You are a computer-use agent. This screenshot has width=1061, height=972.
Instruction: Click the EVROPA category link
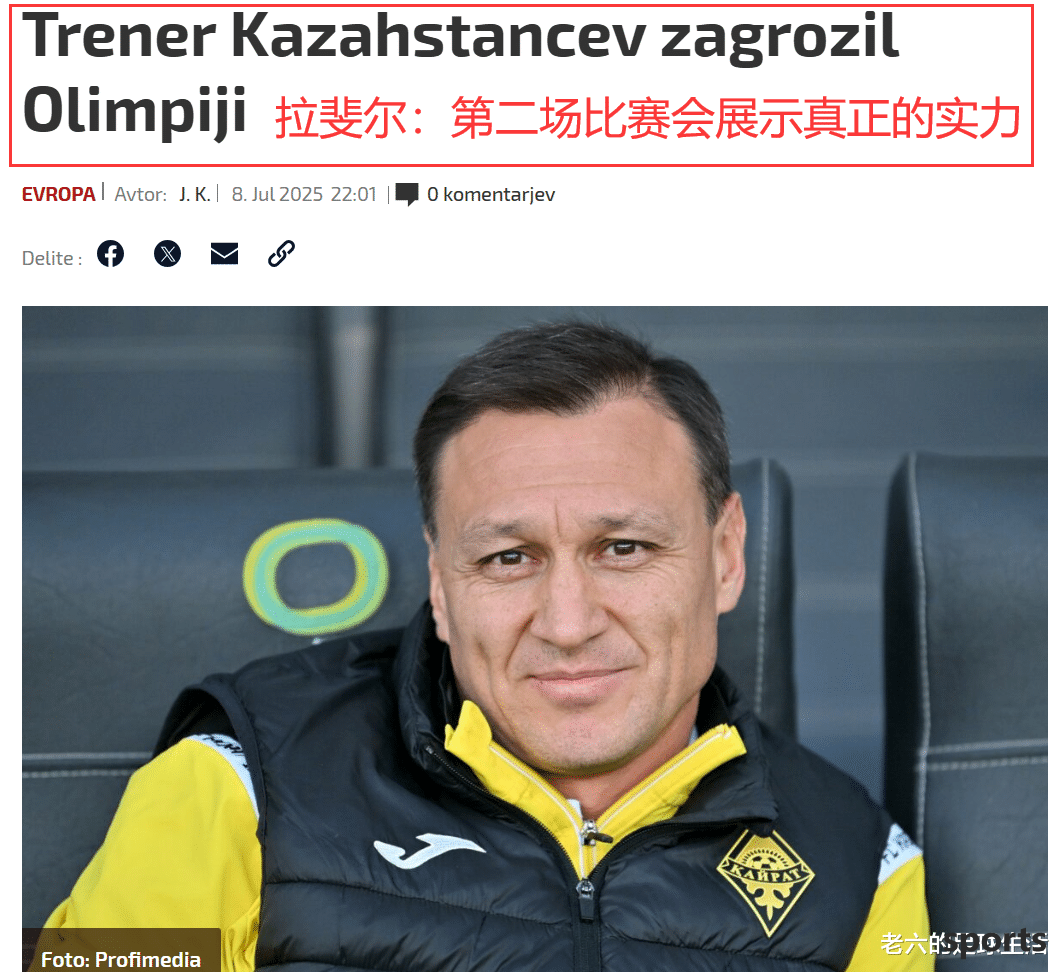point(58,195)
